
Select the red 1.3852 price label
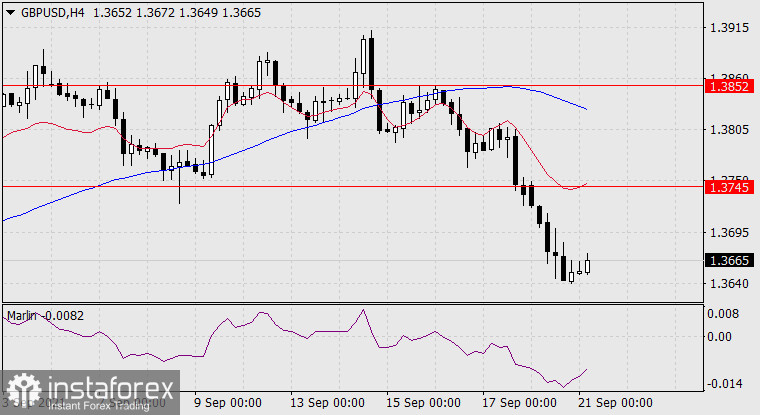729,86
